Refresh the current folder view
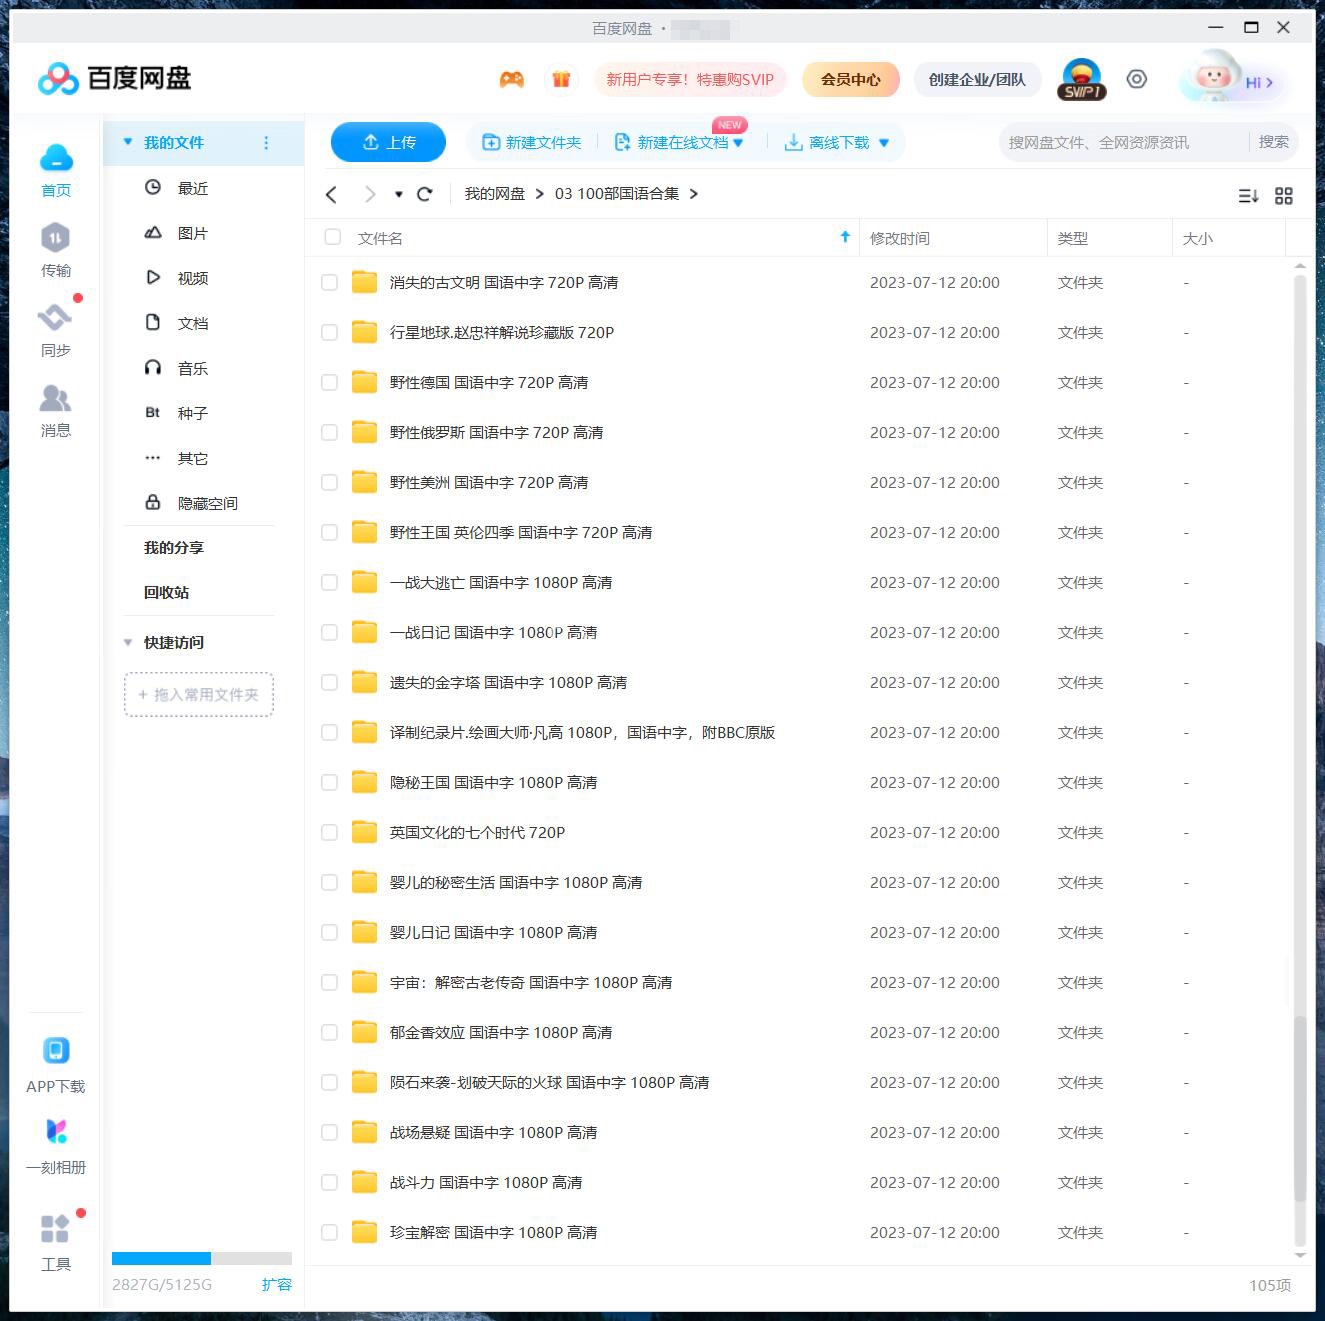1325x1321 pixels. (x=425, y=194)
